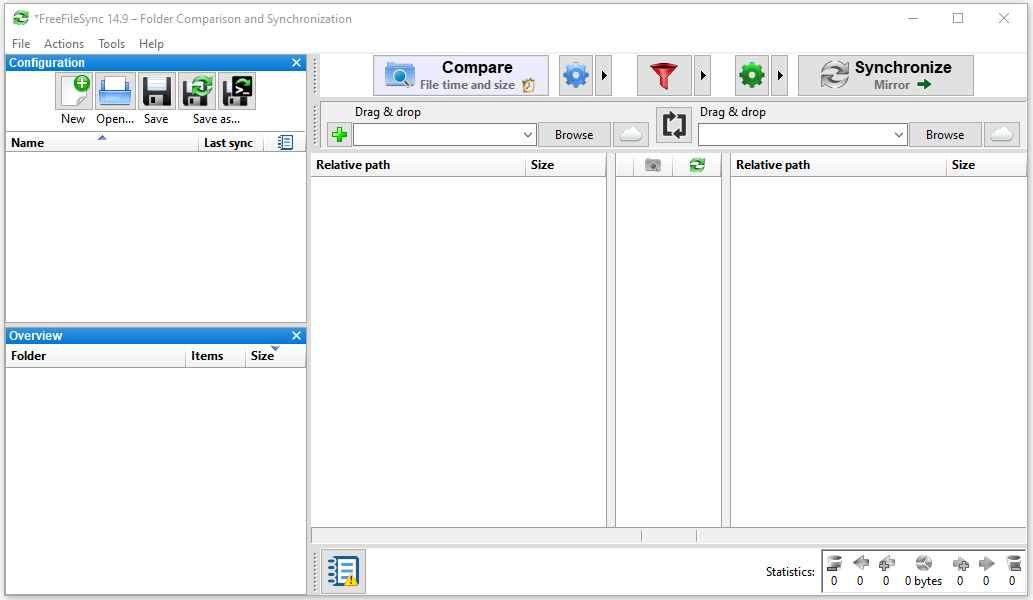Image resolution: width=1033 pixels, height=600 pixels.
Task: Select right cloud storage icon
Action: click(x=1001, y=135)
